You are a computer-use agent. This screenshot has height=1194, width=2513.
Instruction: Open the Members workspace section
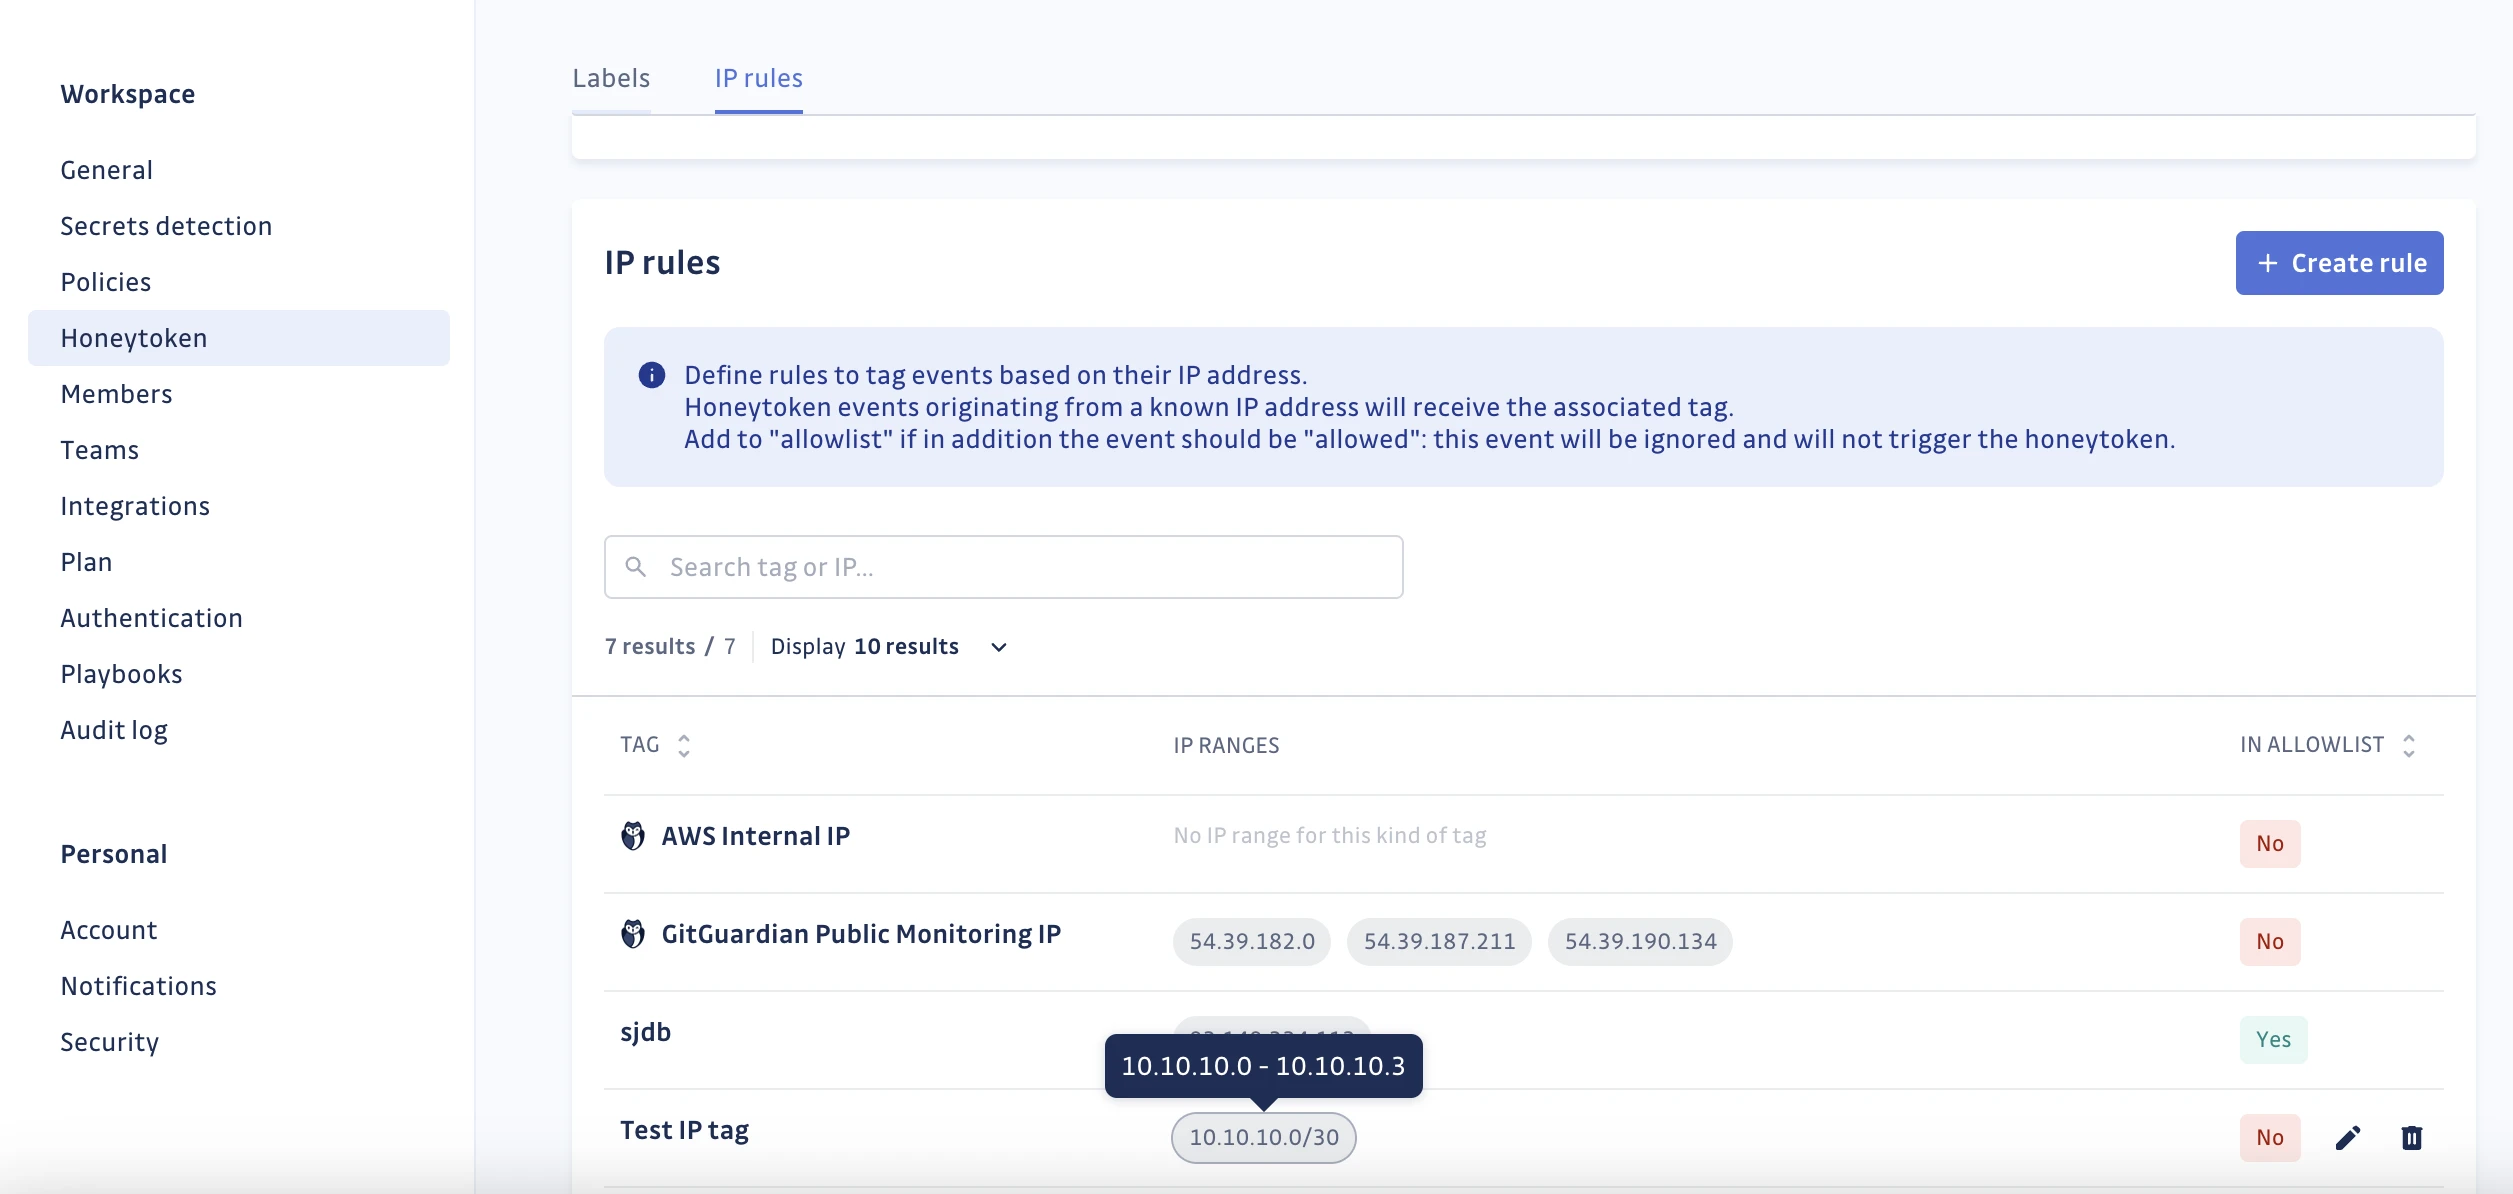[x=116, y=393]
